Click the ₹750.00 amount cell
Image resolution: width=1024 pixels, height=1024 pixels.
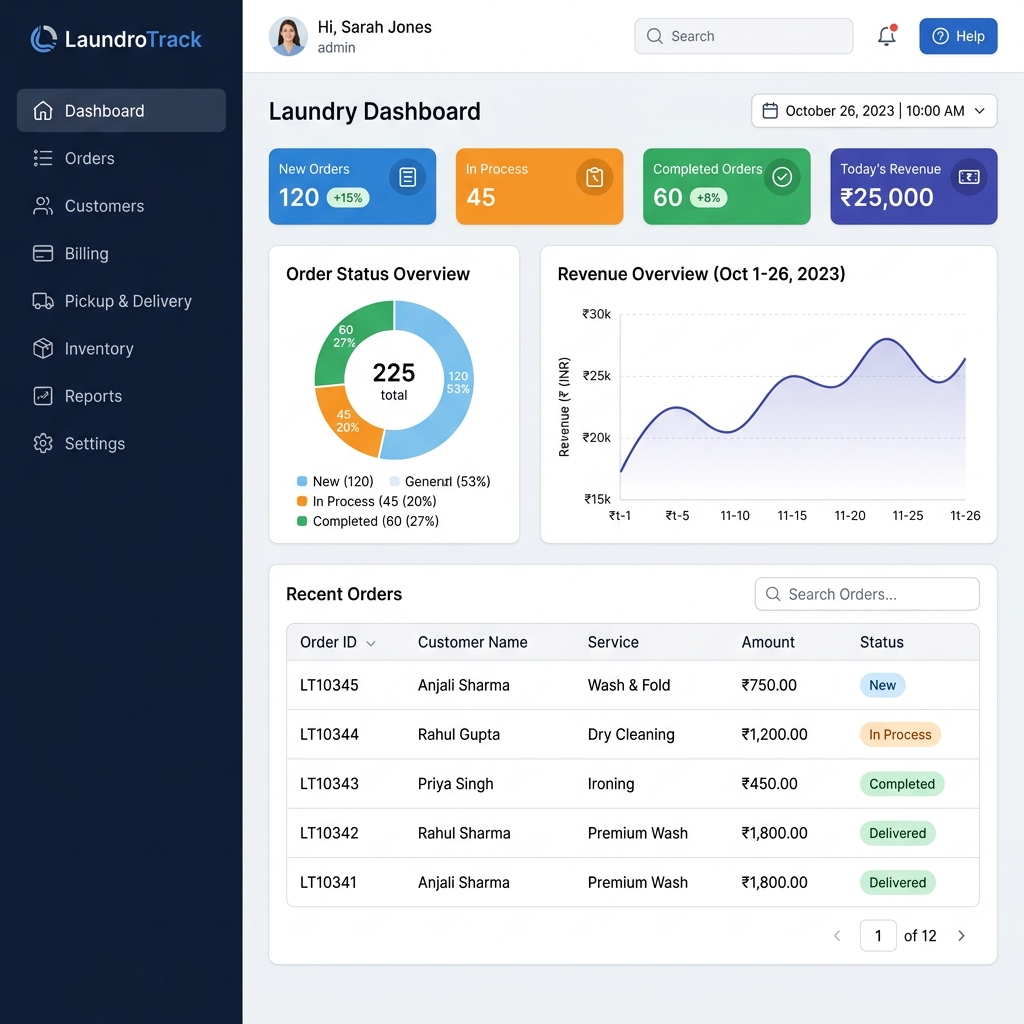pos(769,685)
